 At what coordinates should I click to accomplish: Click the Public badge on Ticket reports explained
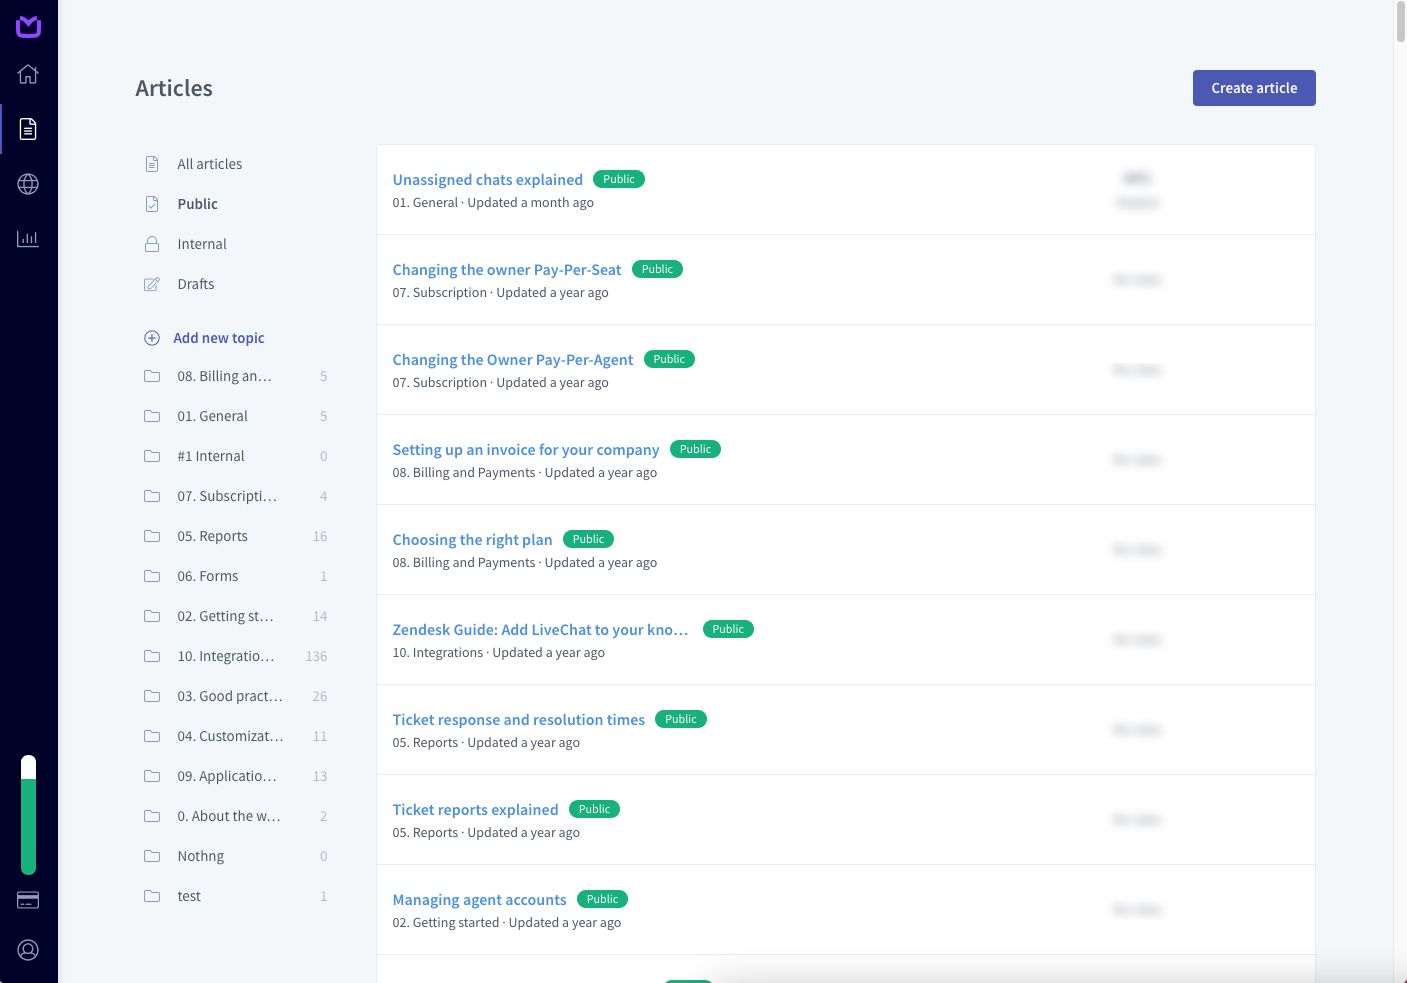pos(594,809)
